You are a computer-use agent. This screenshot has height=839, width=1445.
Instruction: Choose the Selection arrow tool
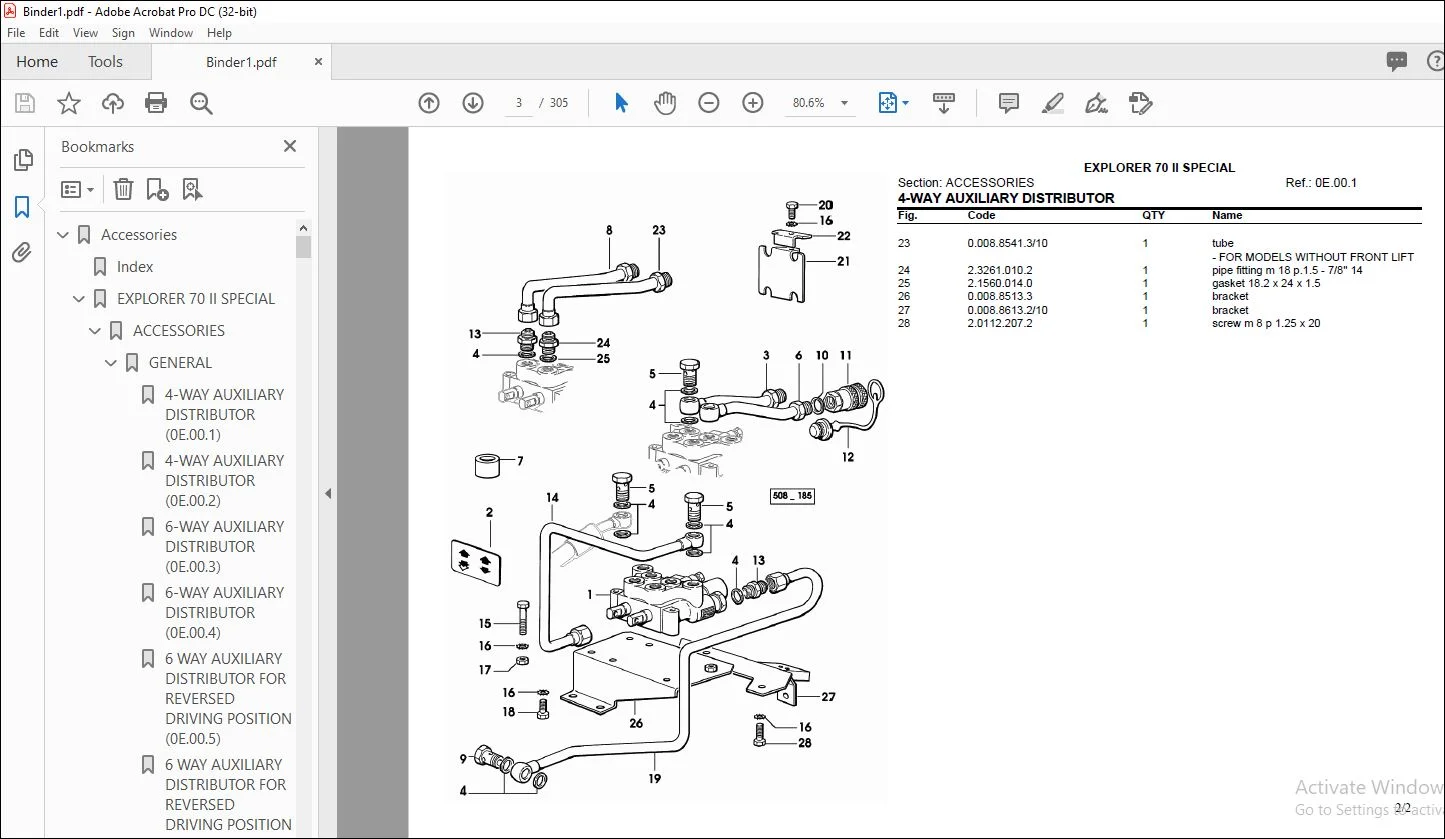[621, 103]
